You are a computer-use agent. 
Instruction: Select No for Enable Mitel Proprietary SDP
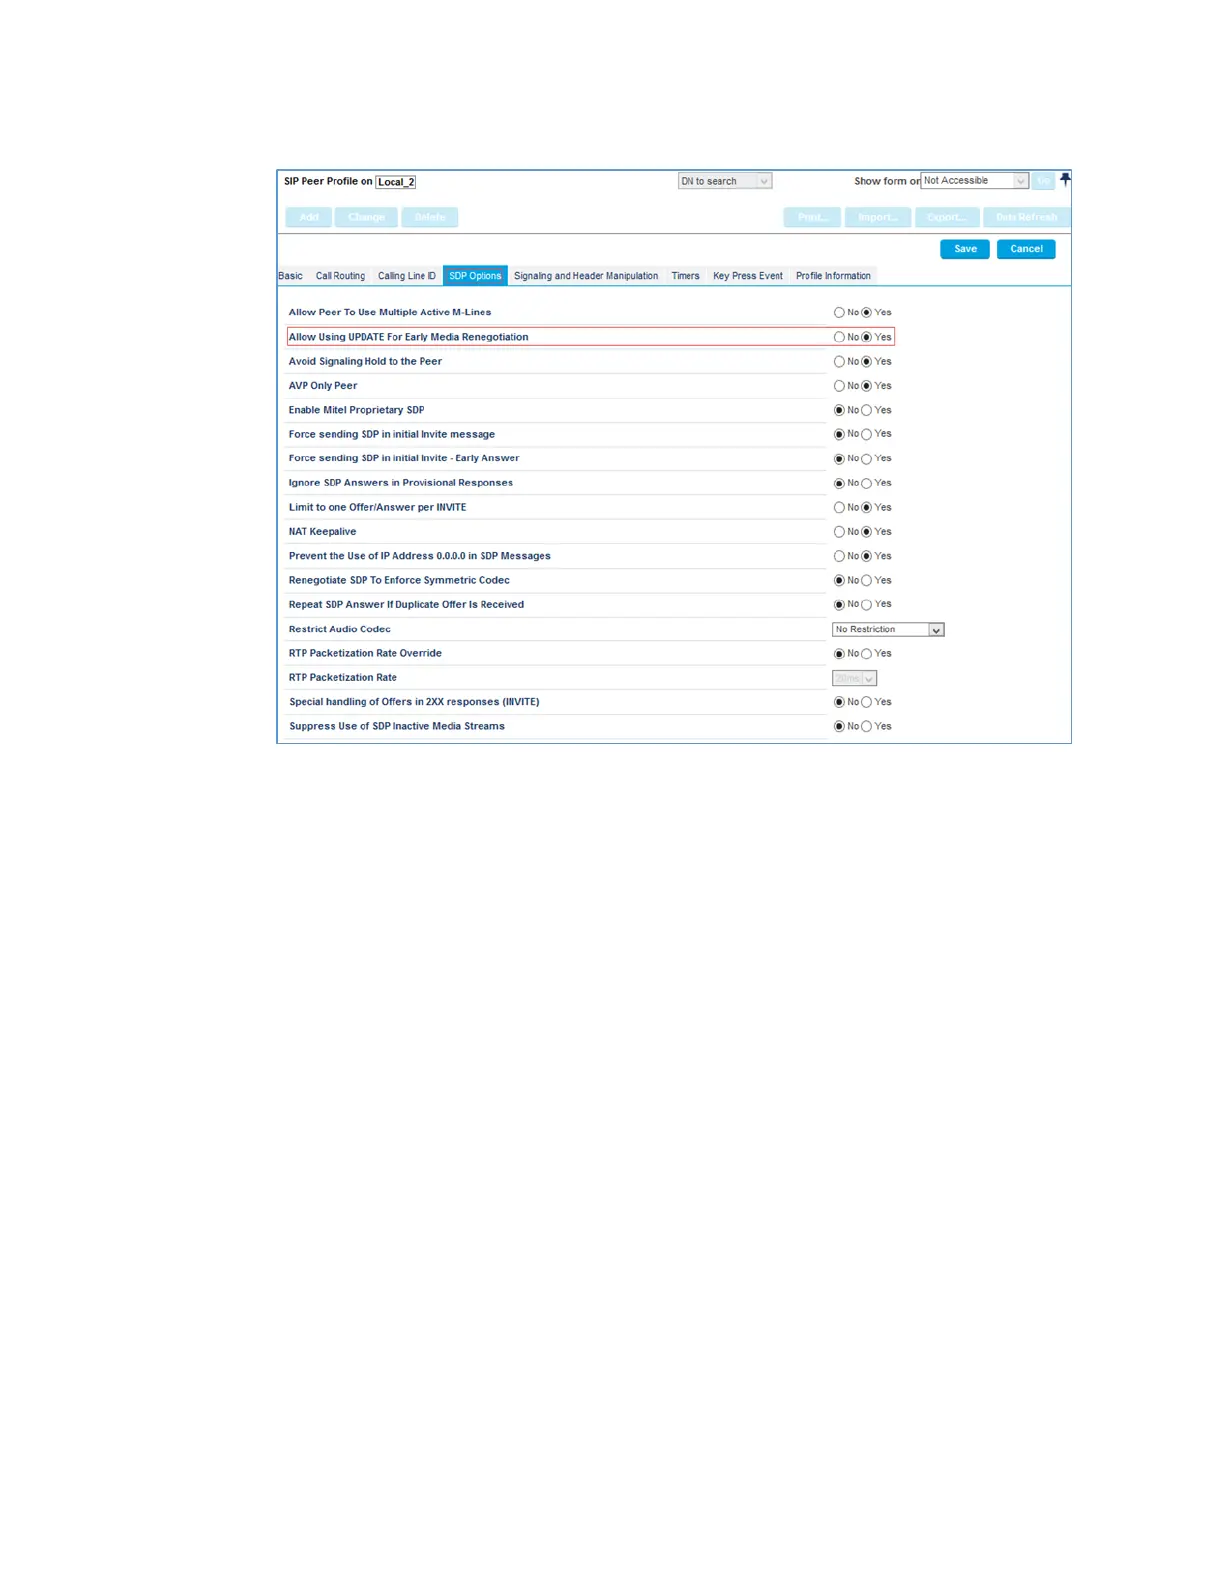pos(839,410)
